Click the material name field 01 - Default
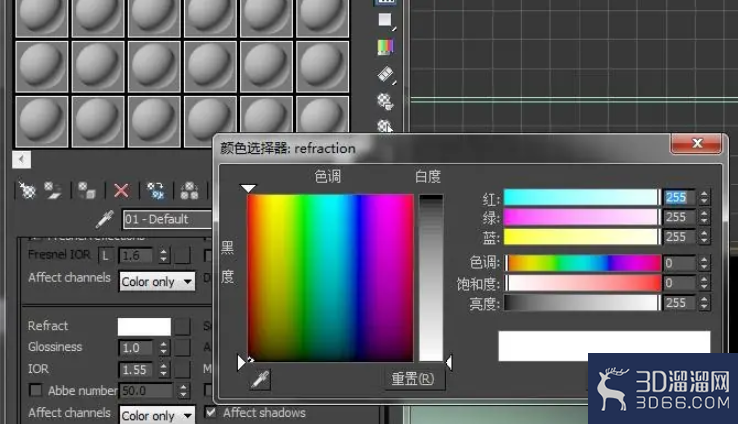The width and height of the screenshot is (738, 424). point(168,219)
